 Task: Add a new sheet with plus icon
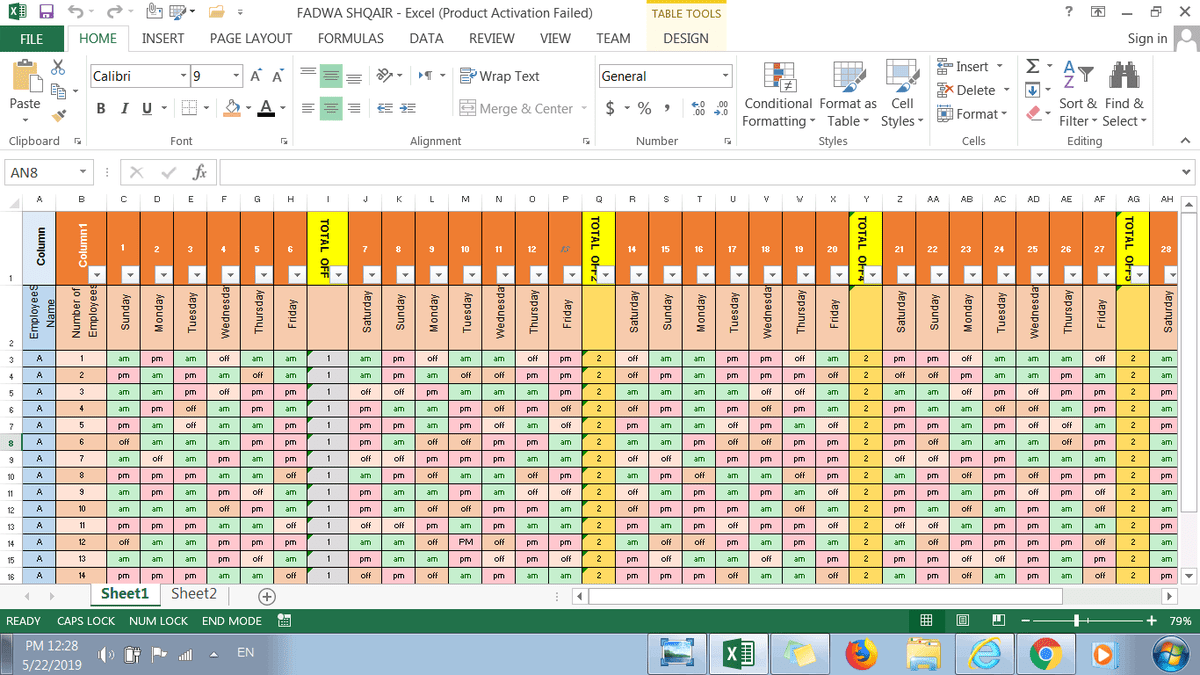pyautogui.click(x=267, y=597)
